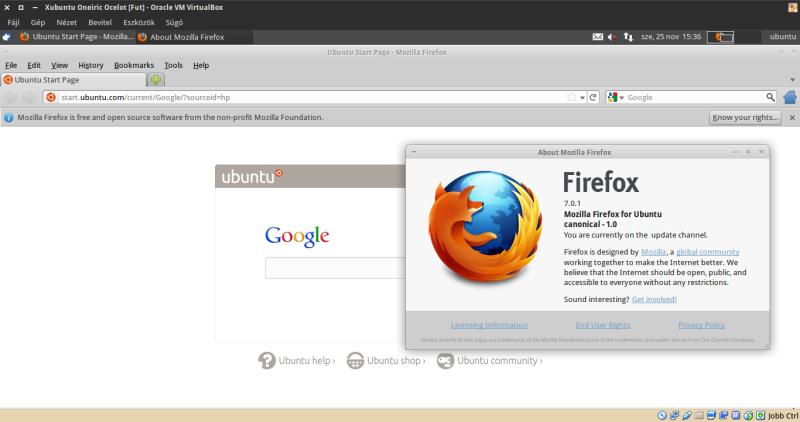Open the Firefox Tools menu
Image resolution: width=800 pixels, height=422 pixels.
pyautogui.click(x=173, y=65)
